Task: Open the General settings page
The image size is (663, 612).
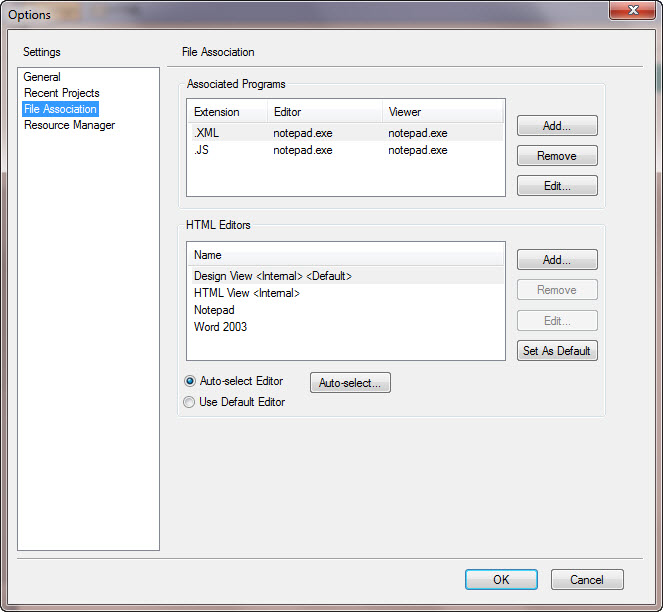Action: click(42, 77)
